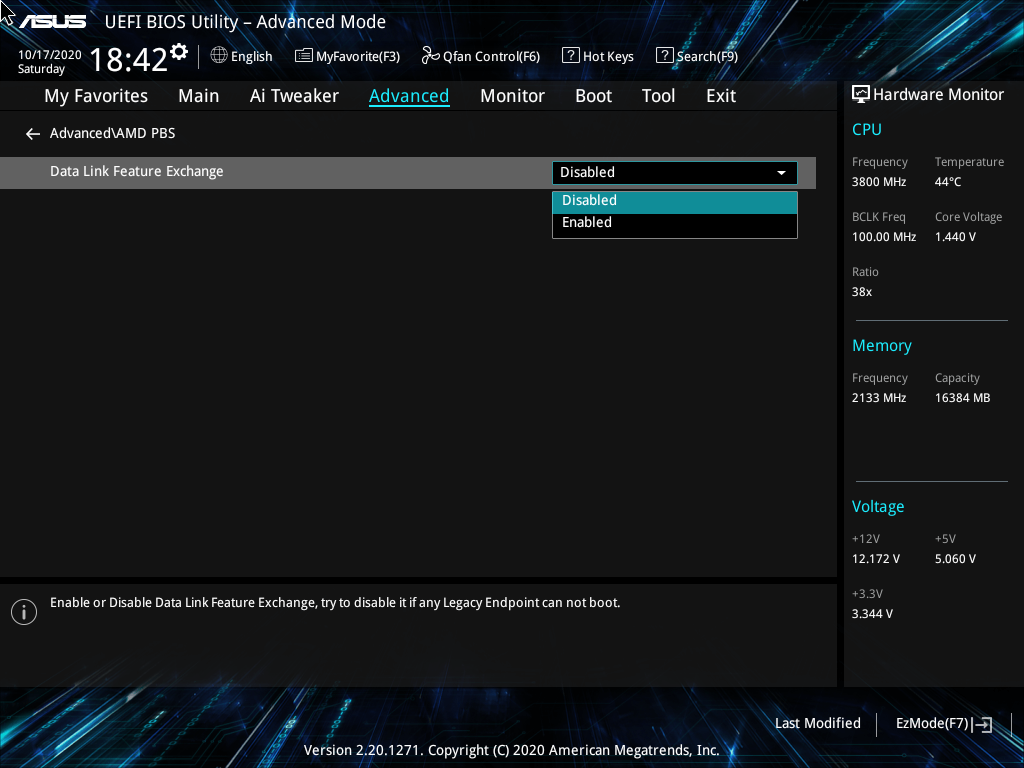
Task: Click the settings gear beside the clock
Action: coord(179,52)
